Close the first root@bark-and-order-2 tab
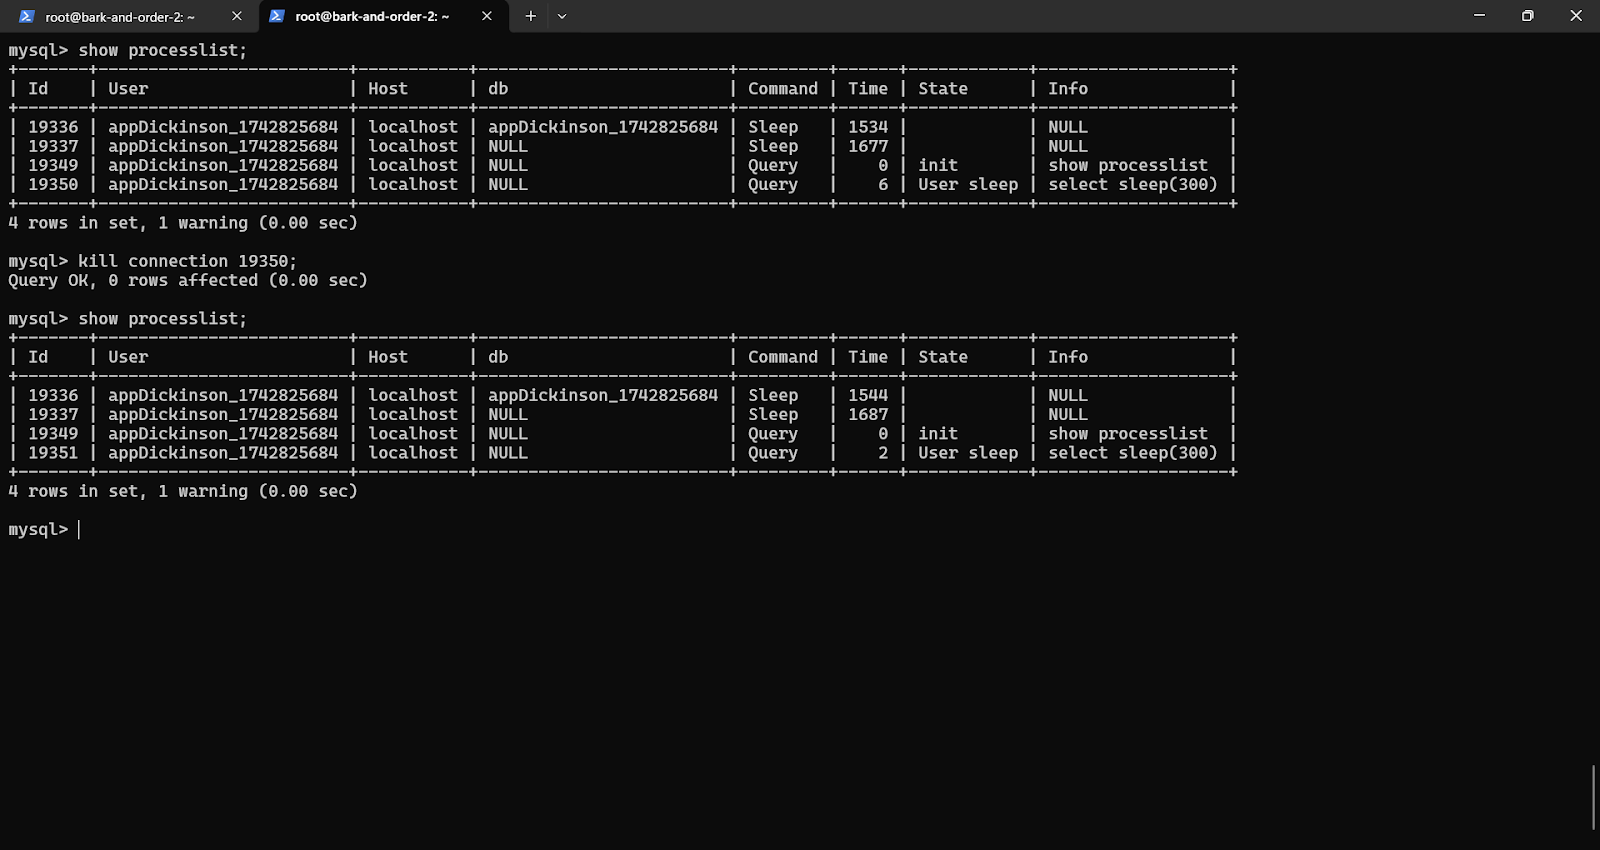Image resolution: width=1600 pixels, height=850 pixels. (237, 16)
